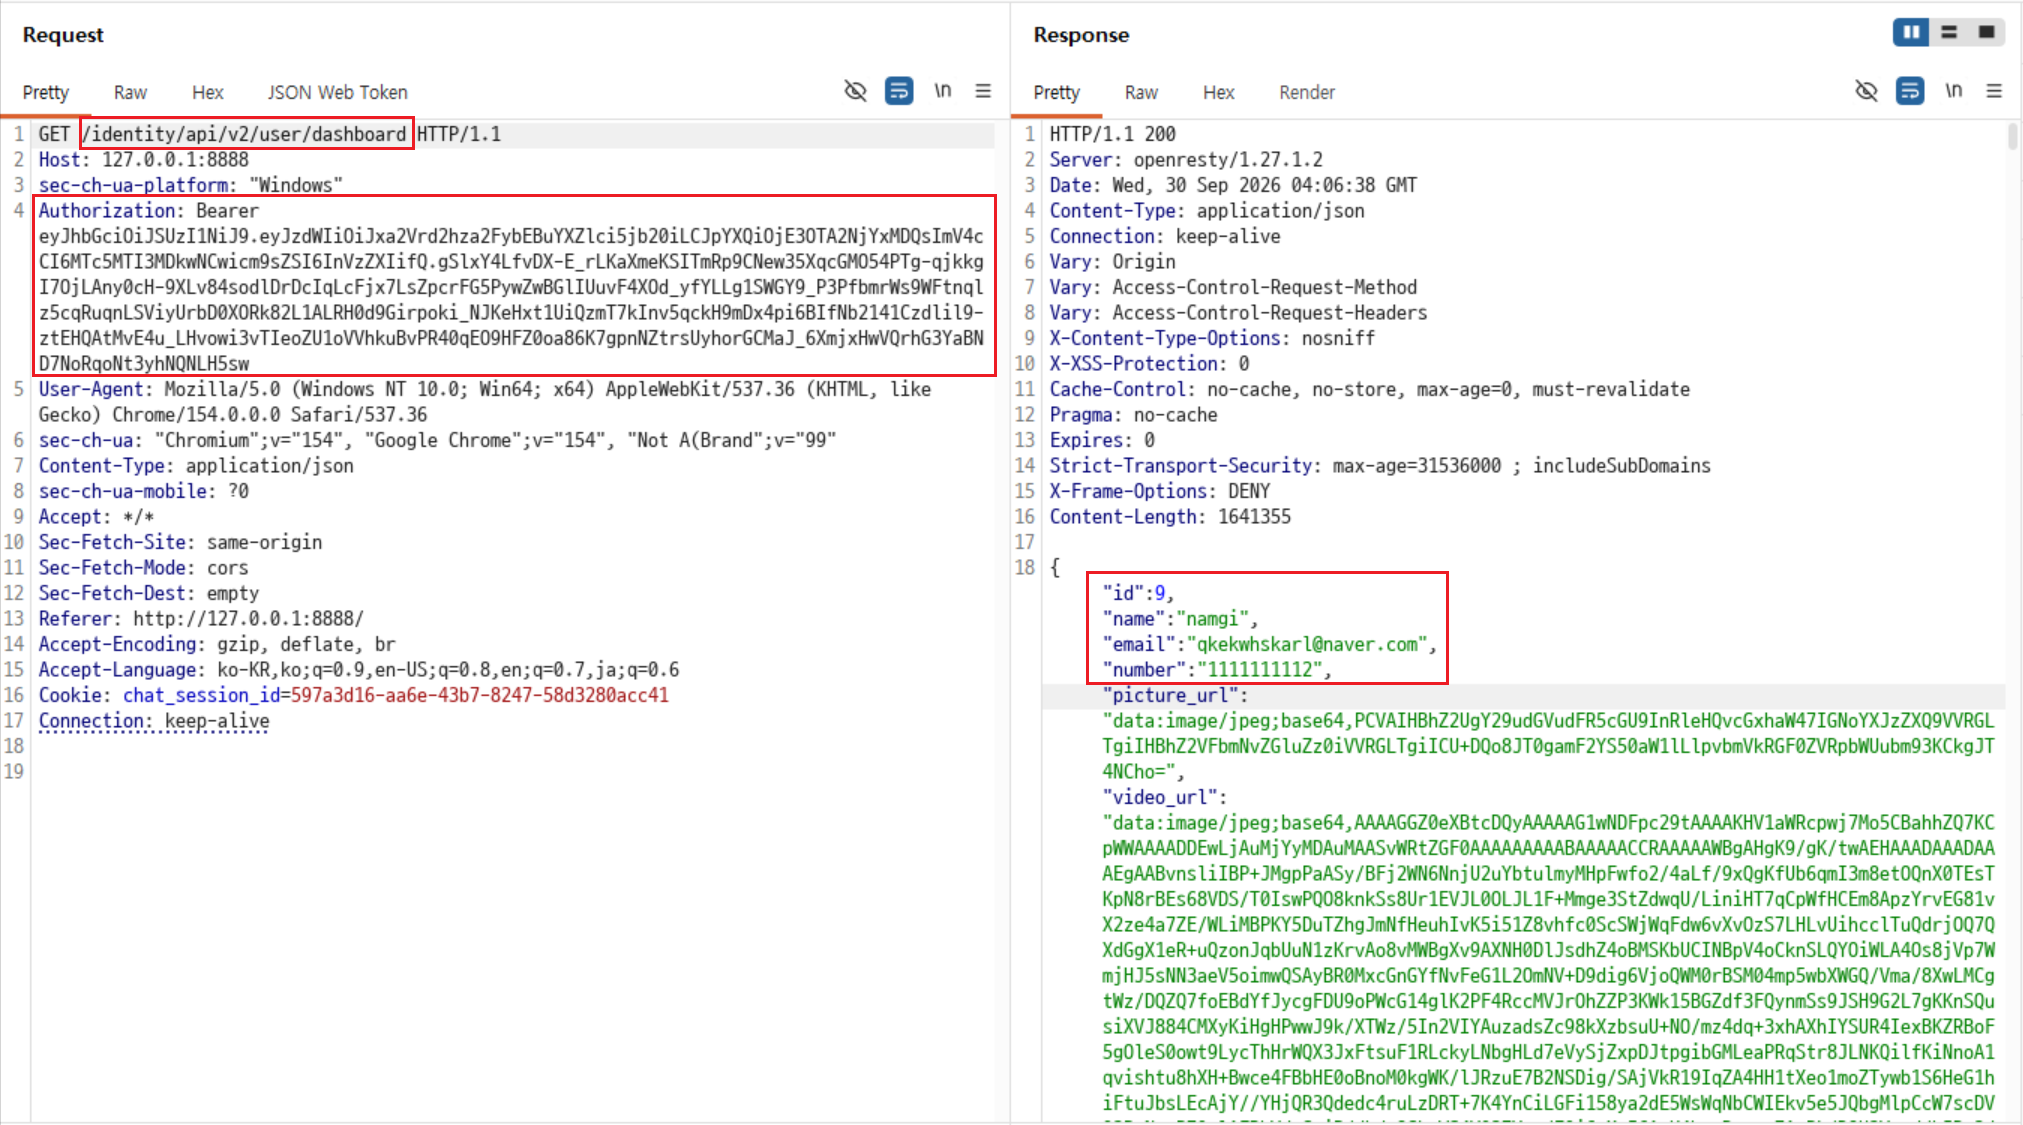Viewport: 2023px width, 1125px height.
Task: Toggle the hide-eye icon in the Request panel
Action: pos(855,91)
